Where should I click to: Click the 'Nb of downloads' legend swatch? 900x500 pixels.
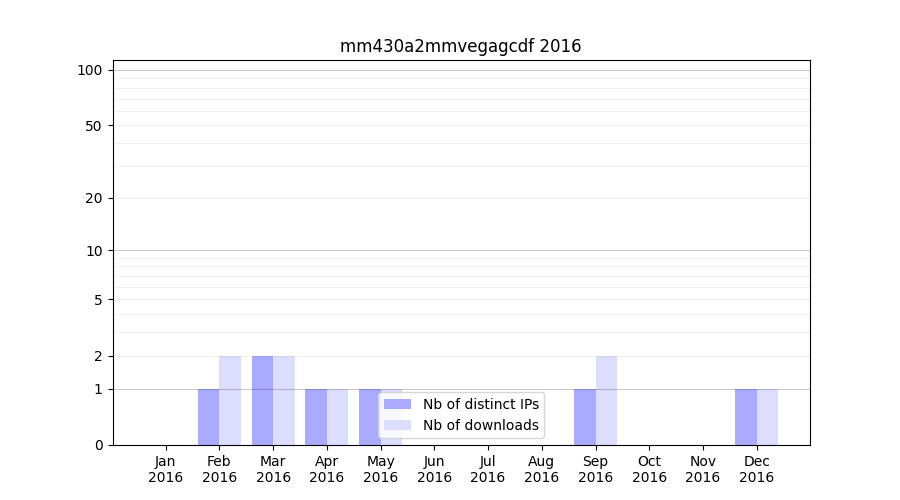pos(397,425)
